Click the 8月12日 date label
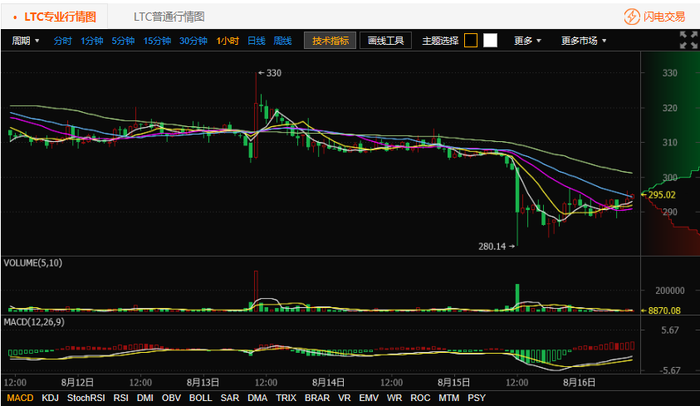 pyautogui.click(x=77, y=382)
